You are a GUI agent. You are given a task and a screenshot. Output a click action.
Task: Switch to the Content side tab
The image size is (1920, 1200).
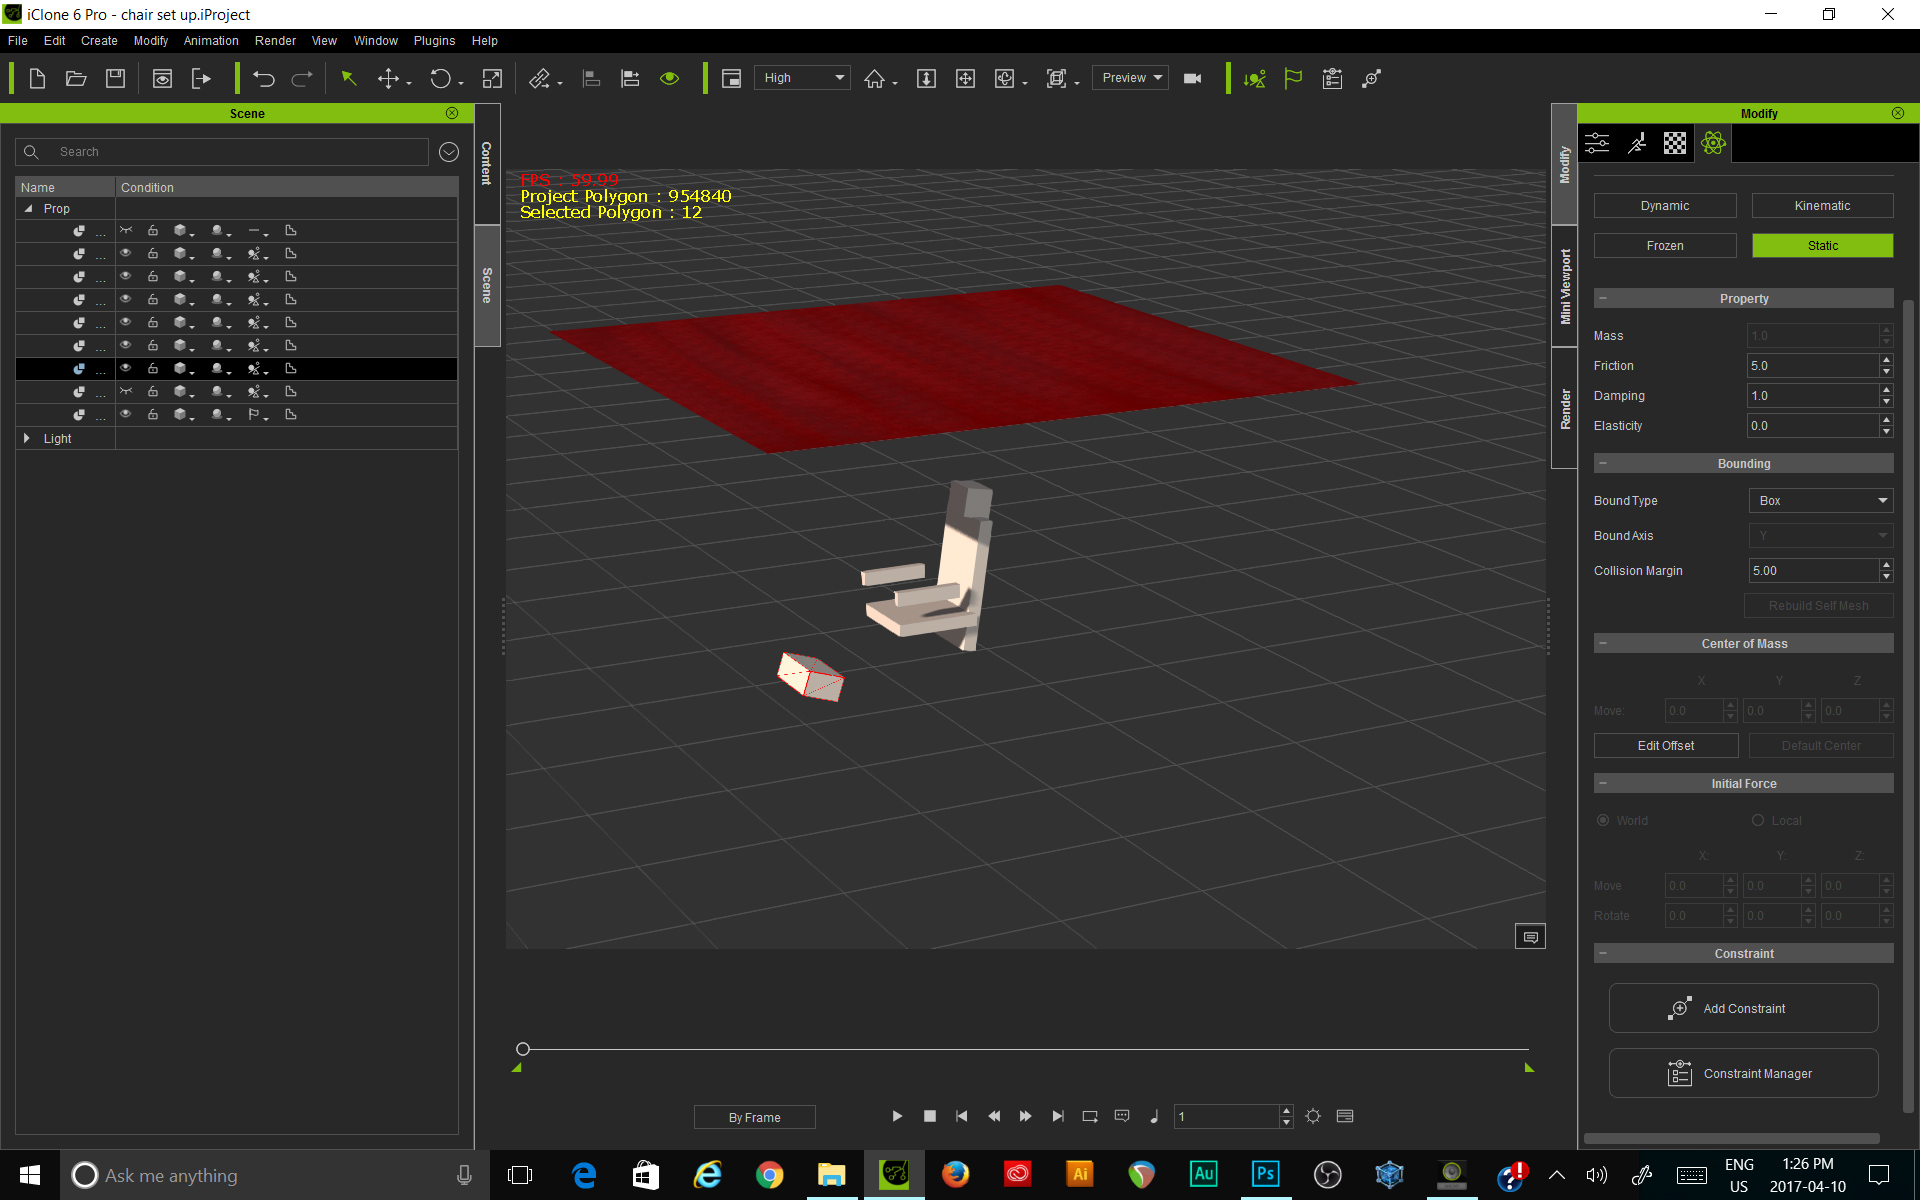(487, 164)
